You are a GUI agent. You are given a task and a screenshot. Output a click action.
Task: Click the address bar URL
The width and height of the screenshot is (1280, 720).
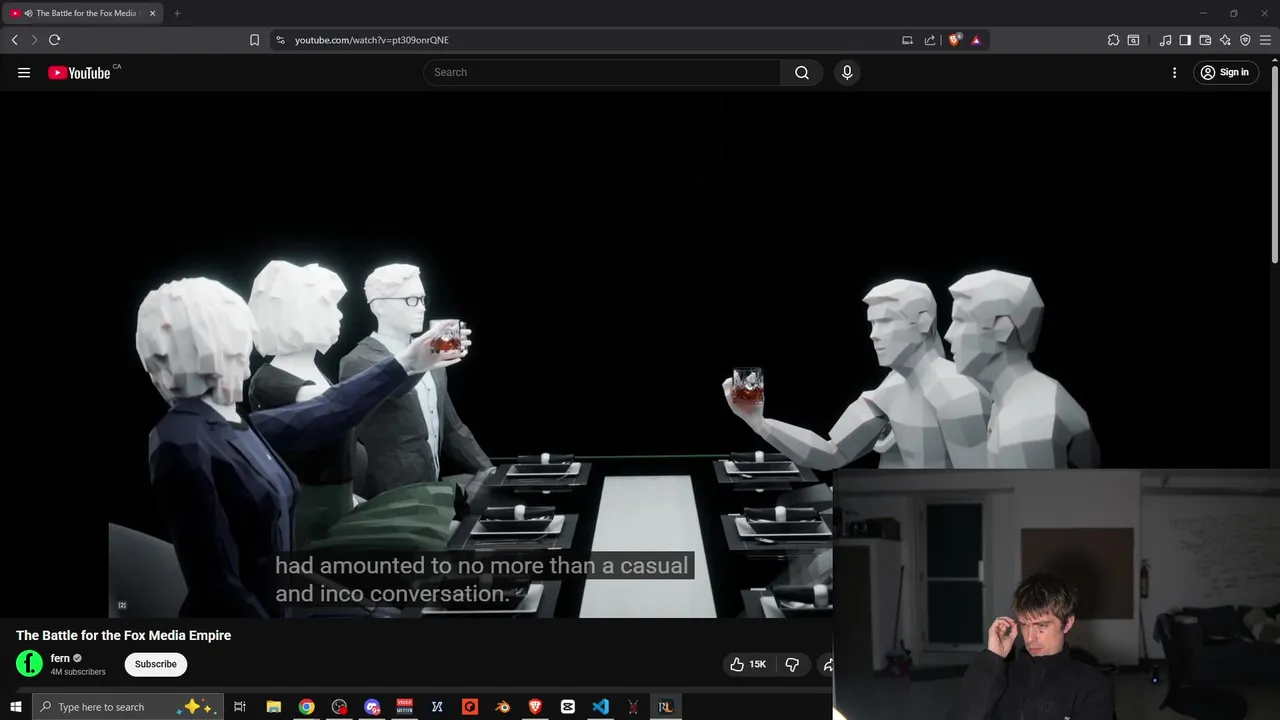click(x=372, y=40)
